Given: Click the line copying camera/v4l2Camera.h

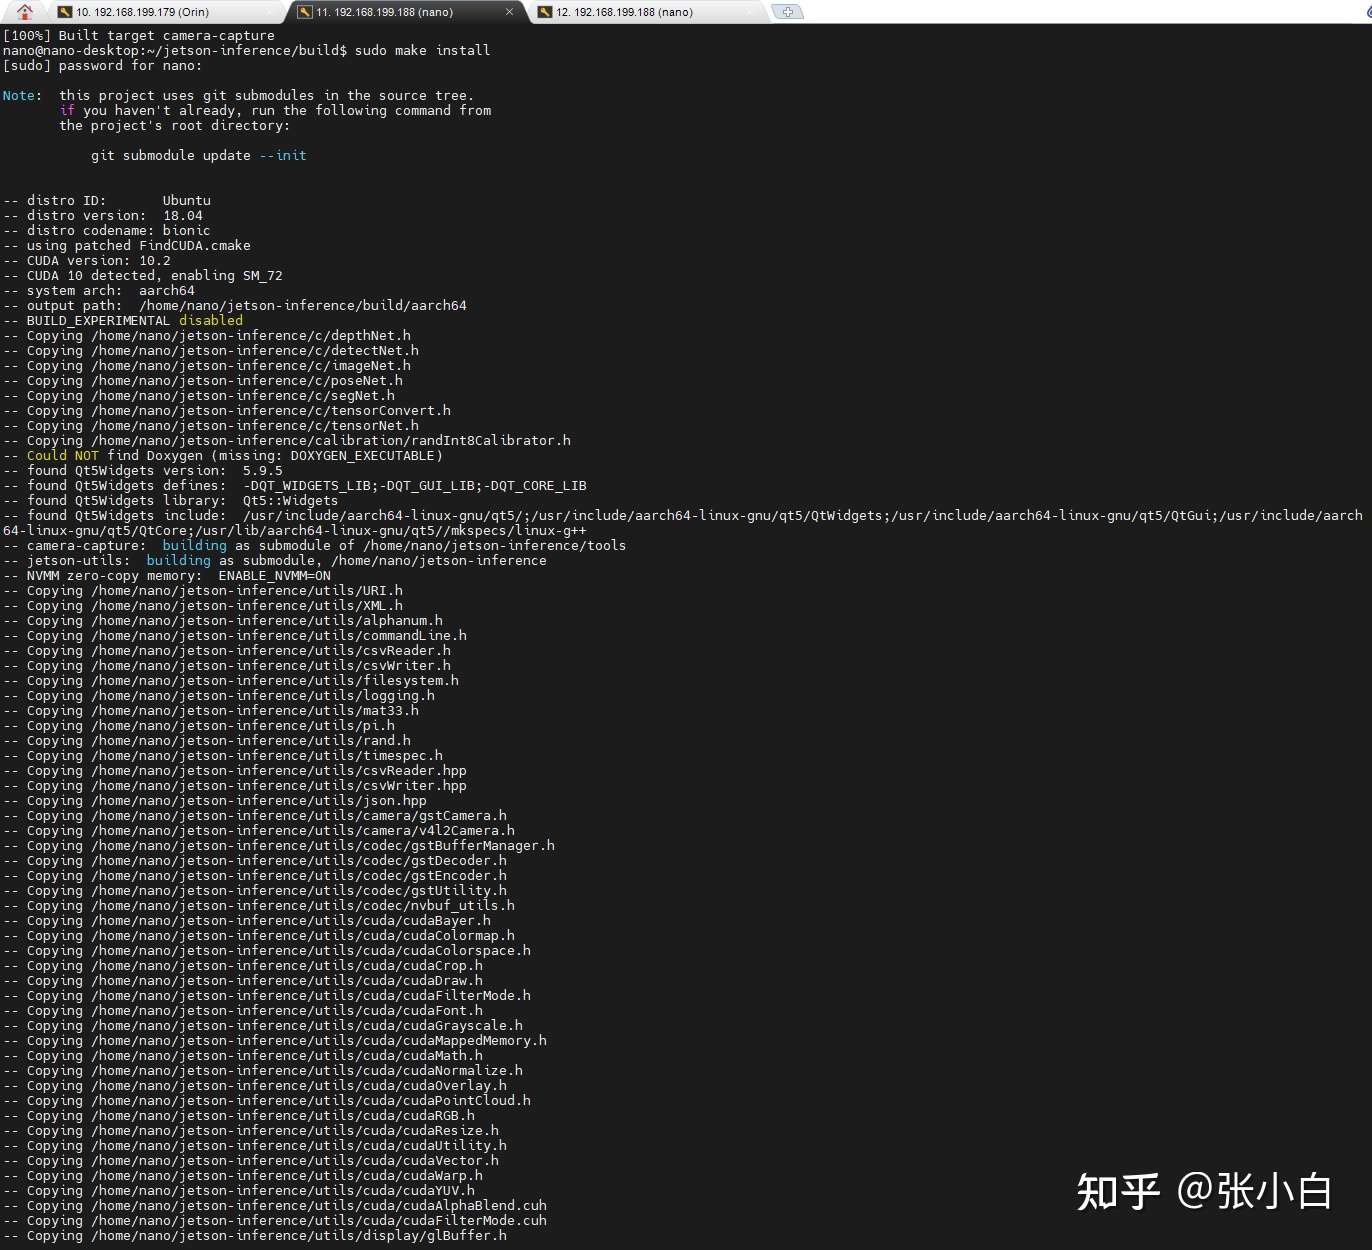Looking at the screenshot, I should pyautogui.click(x=259, y=830).
